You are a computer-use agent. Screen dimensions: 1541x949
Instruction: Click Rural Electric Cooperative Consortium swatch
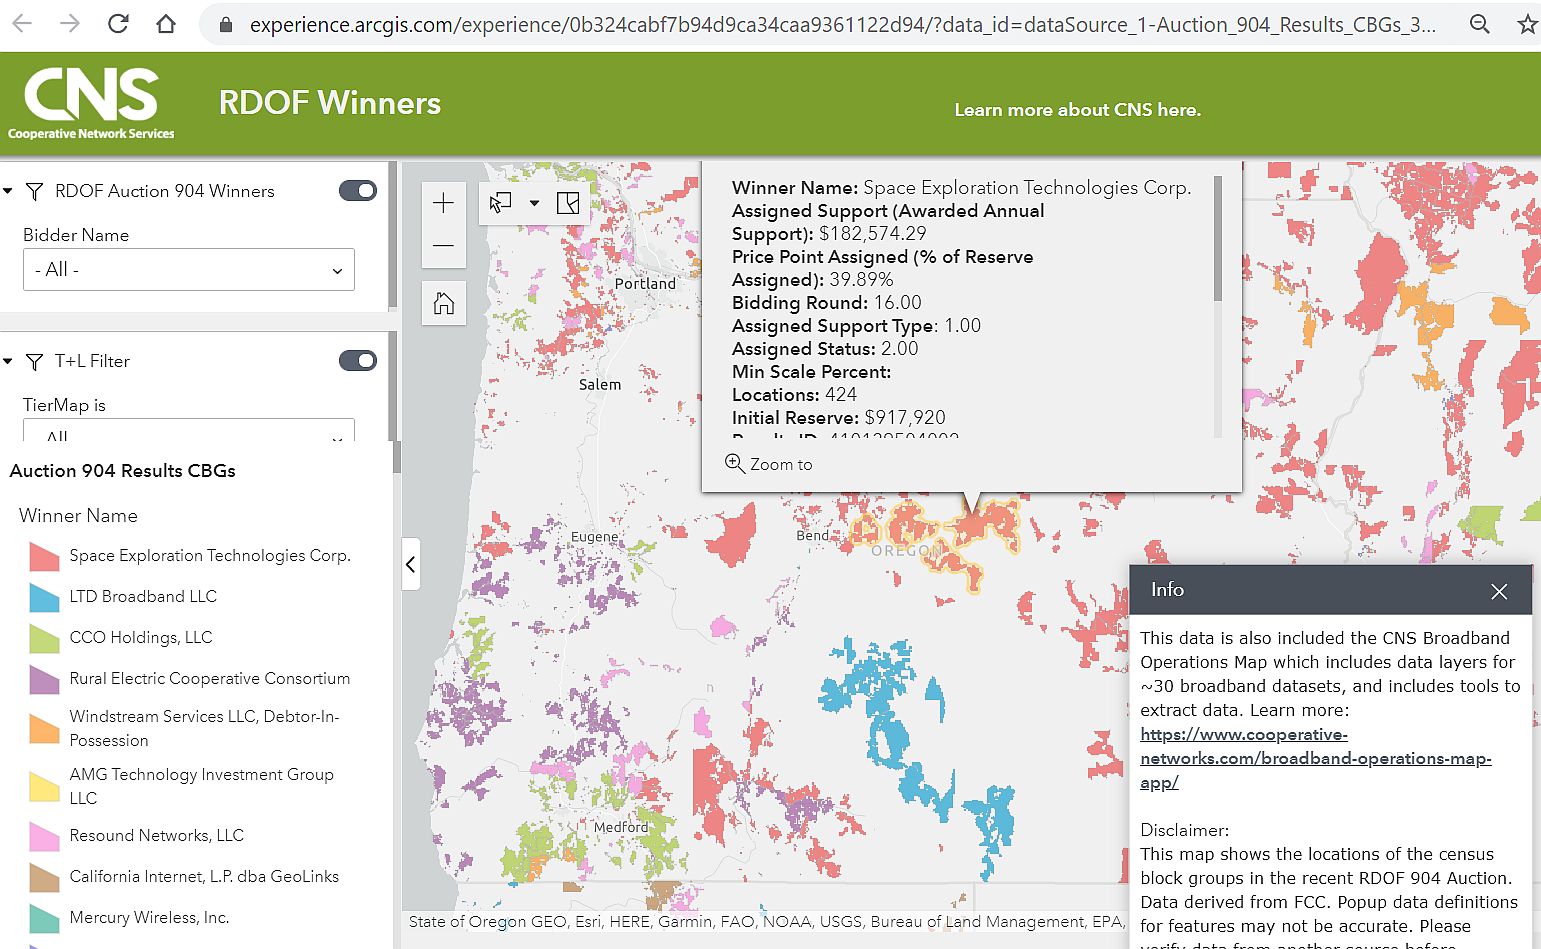tap(45, 679)
